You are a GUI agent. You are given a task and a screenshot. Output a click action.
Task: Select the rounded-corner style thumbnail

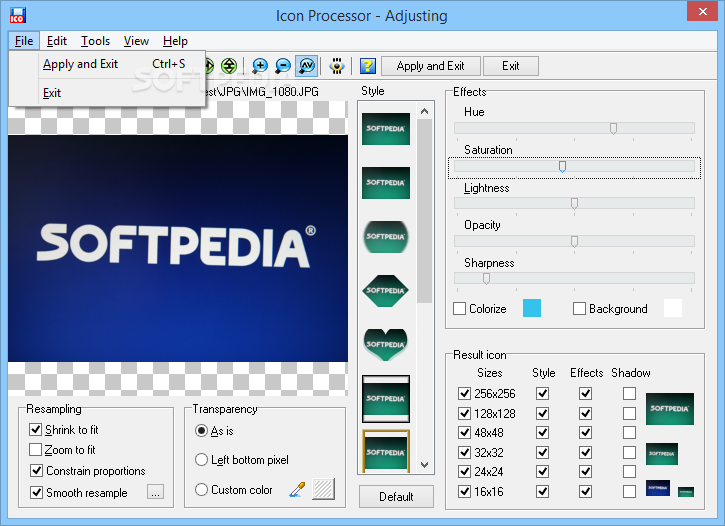pos(386,237)
